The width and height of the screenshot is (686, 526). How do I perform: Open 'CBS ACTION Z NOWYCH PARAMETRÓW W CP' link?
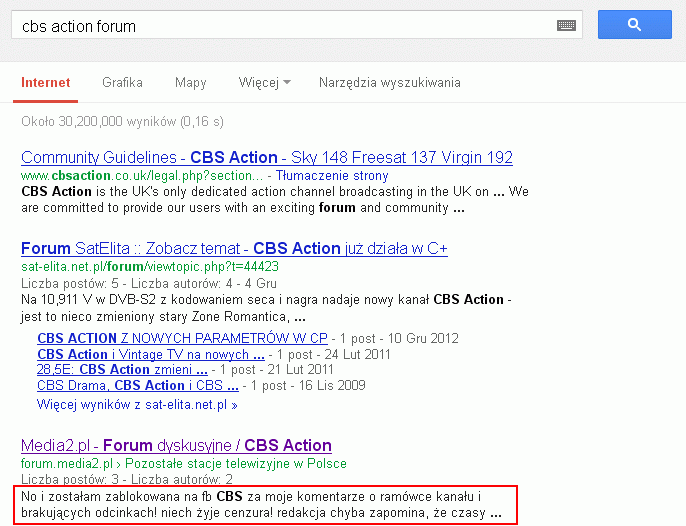tap(182, 338)
